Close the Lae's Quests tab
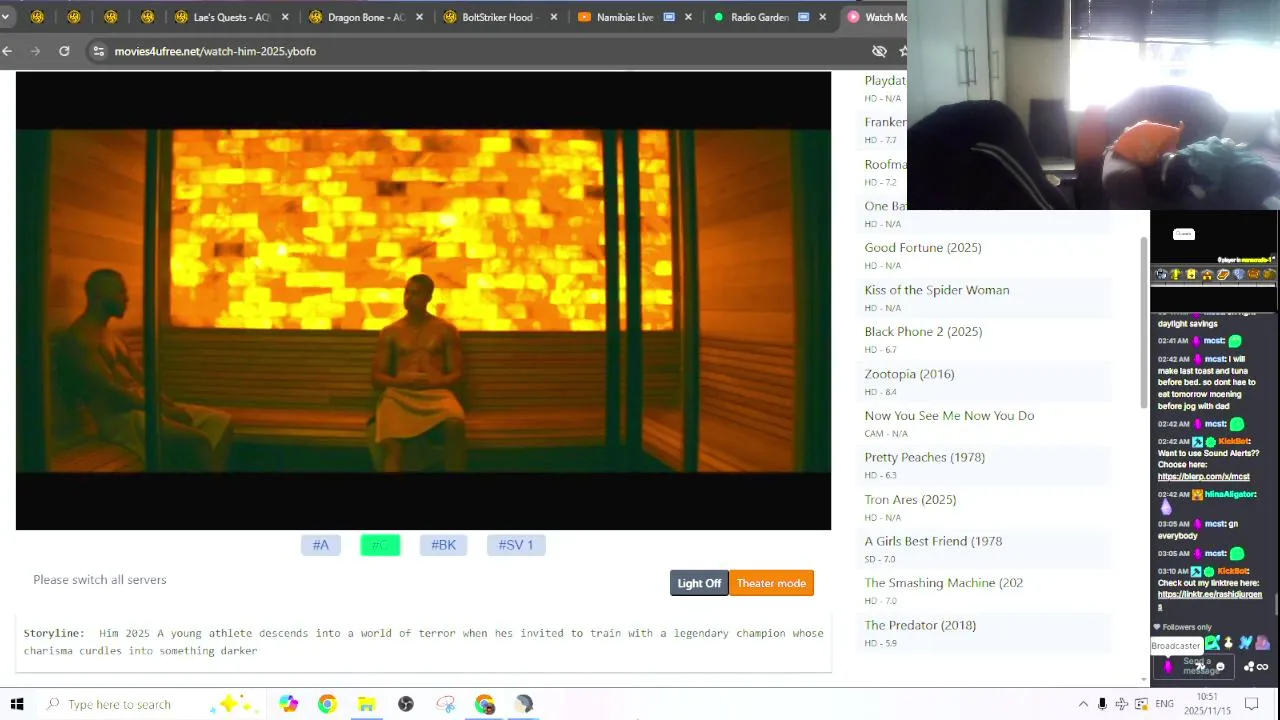 285,17
